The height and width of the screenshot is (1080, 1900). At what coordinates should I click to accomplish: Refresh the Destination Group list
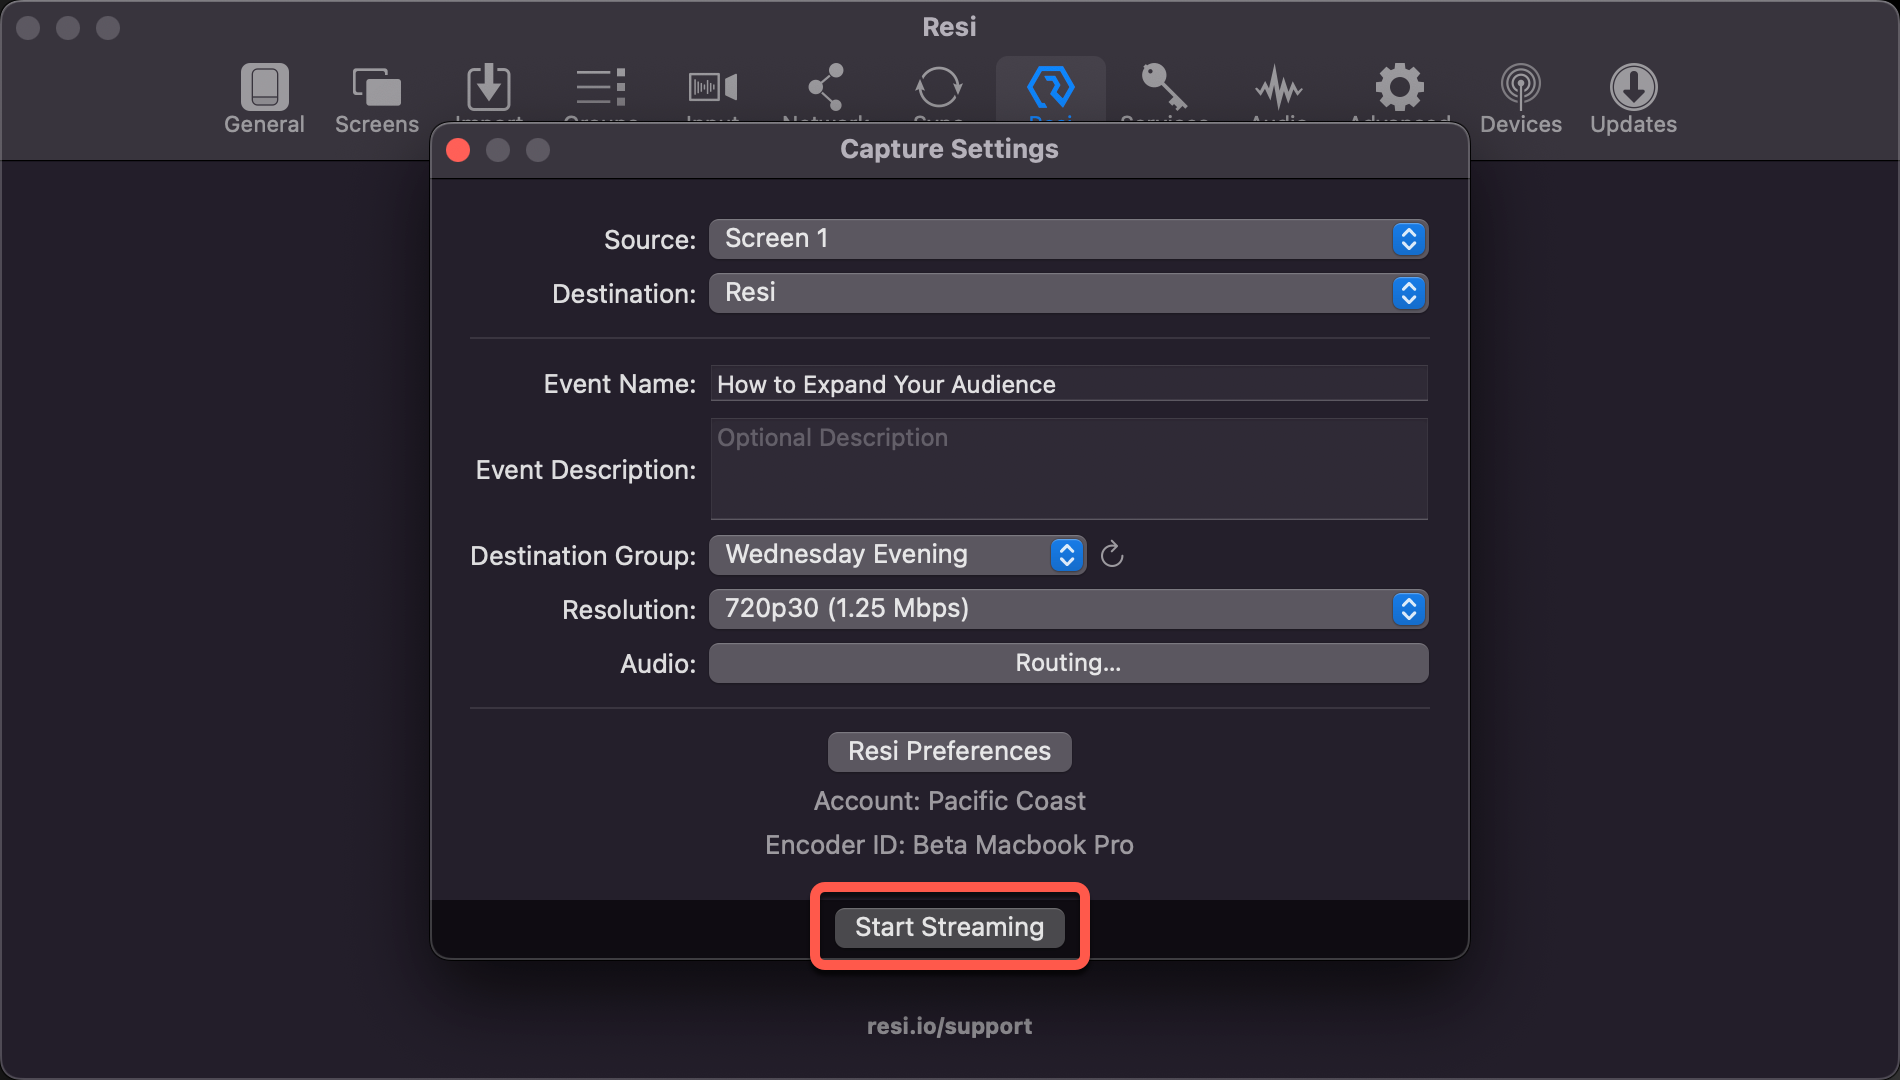point(1112,555)
